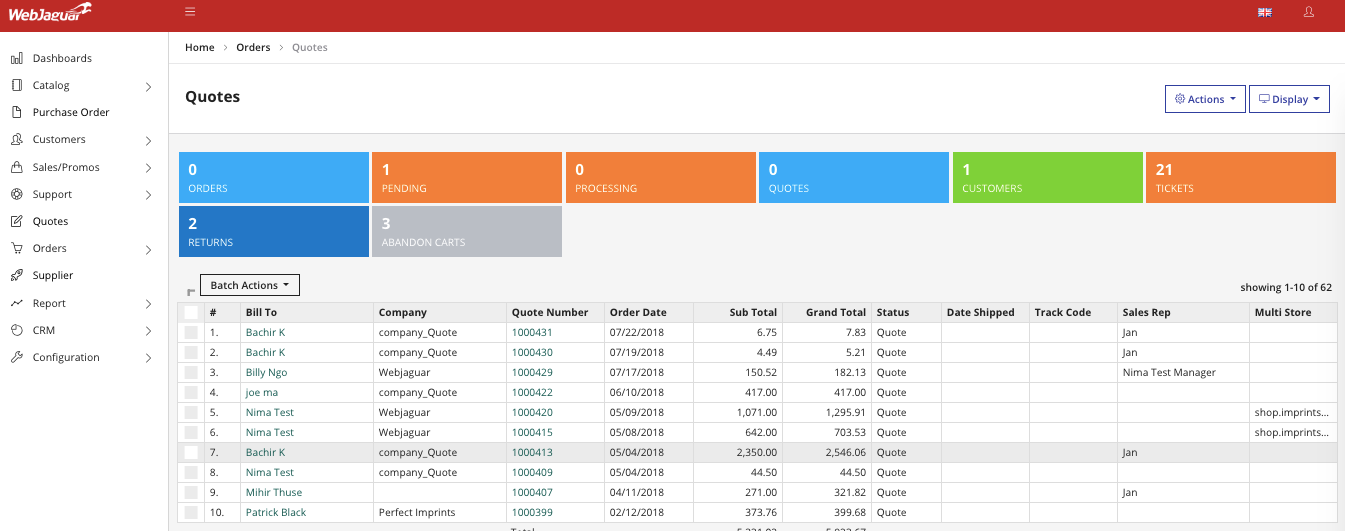Check the row 3 checkbox for Billy Ngo
The height and width of the screenshot is (531, 1345).
pos(191,372)
